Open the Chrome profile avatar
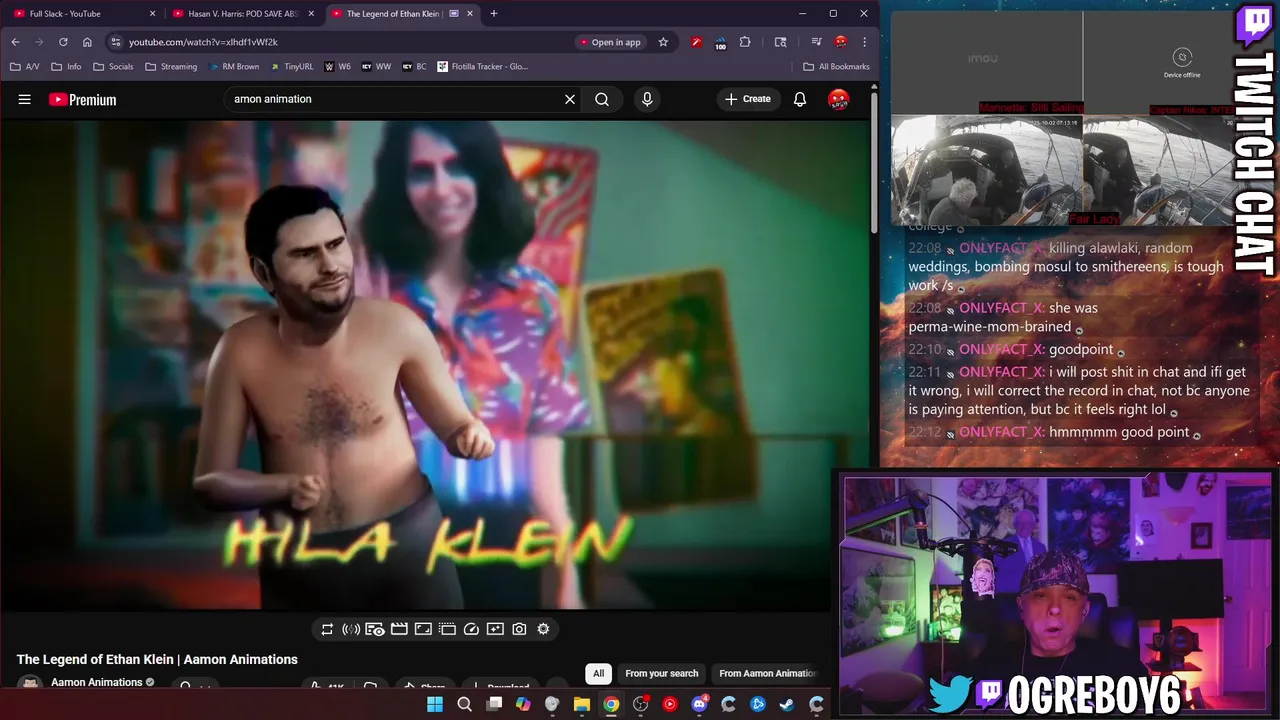Image resolution: width=1280 pixels, height=720 pixels. [841, 42]
